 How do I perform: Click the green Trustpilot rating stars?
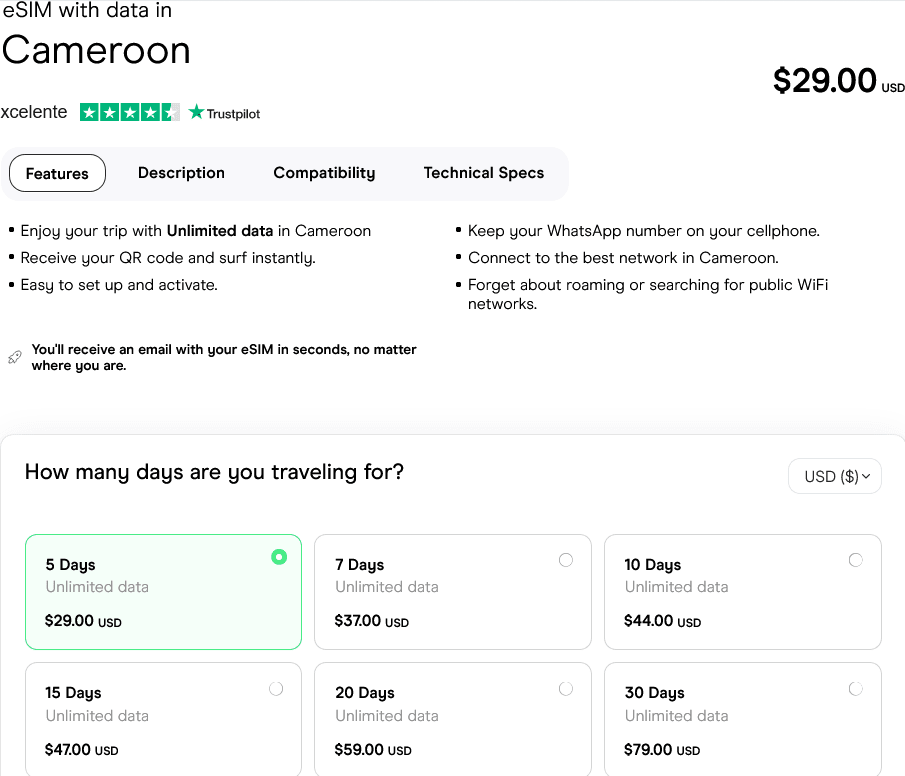[130, 112]
